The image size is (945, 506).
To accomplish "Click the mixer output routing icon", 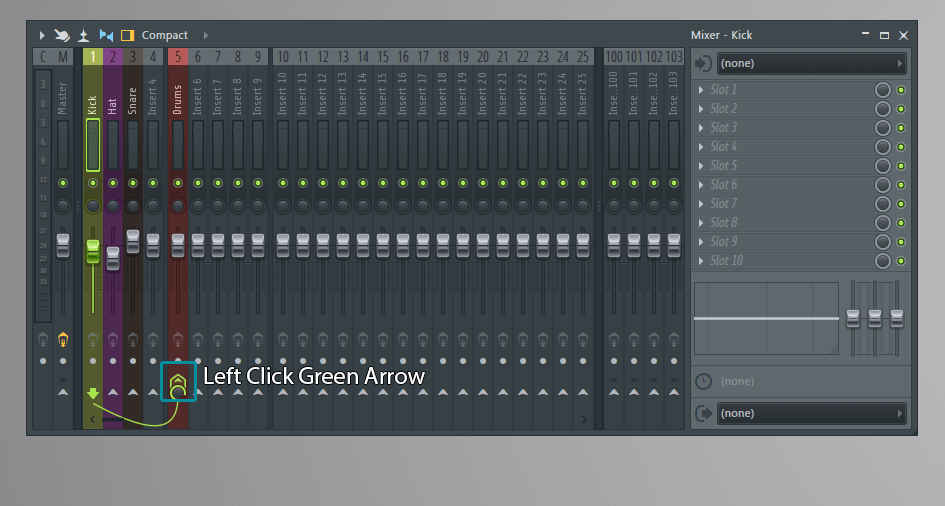I will point(703,413).
